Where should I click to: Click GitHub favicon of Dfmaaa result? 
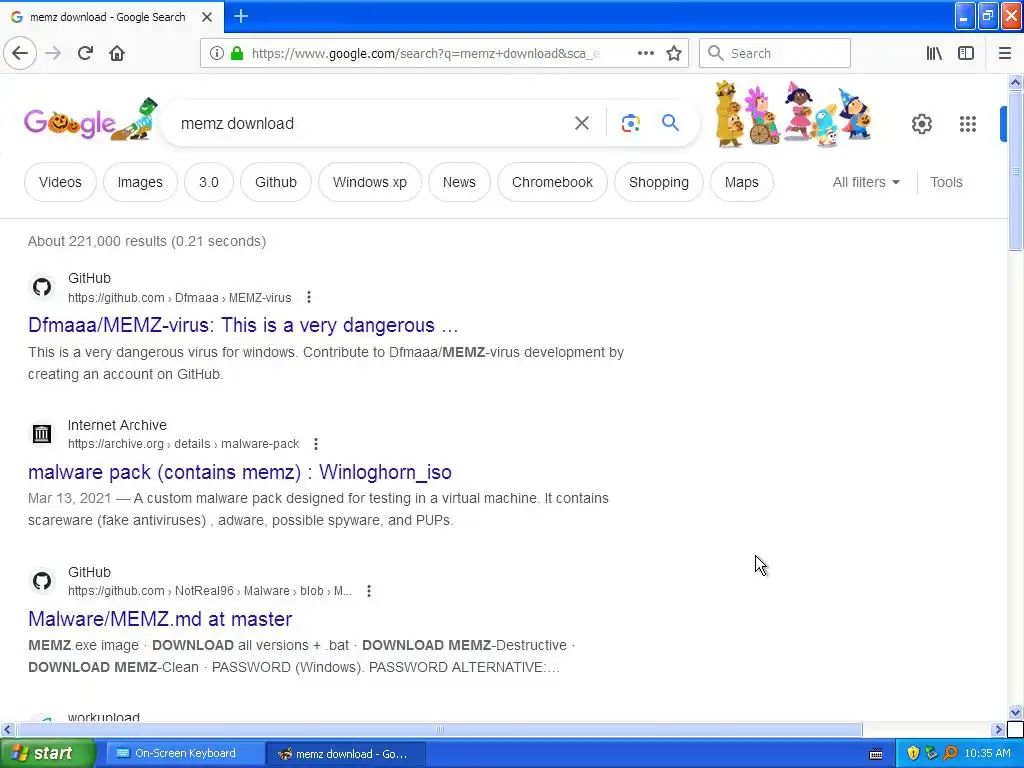[42, 287]
